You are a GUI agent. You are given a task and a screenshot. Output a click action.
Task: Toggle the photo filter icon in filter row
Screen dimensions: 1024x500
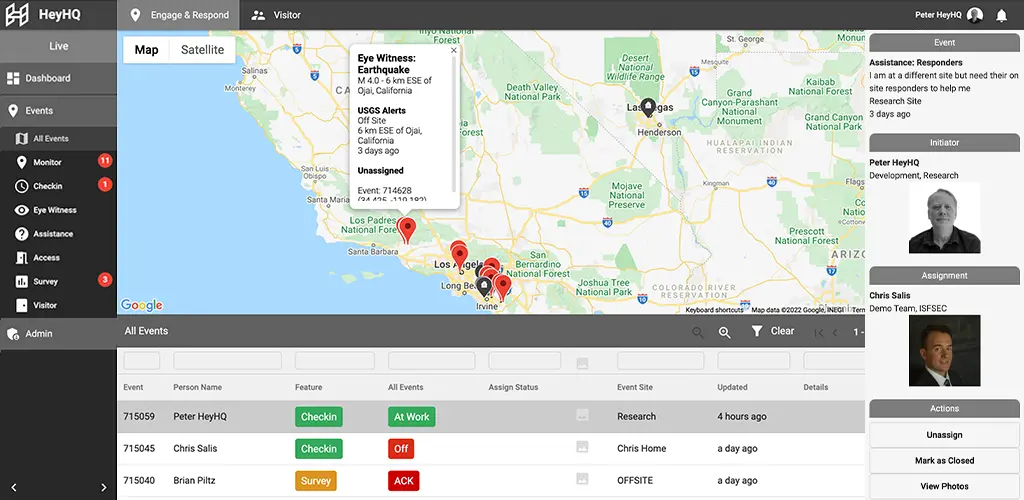point(583,363)
